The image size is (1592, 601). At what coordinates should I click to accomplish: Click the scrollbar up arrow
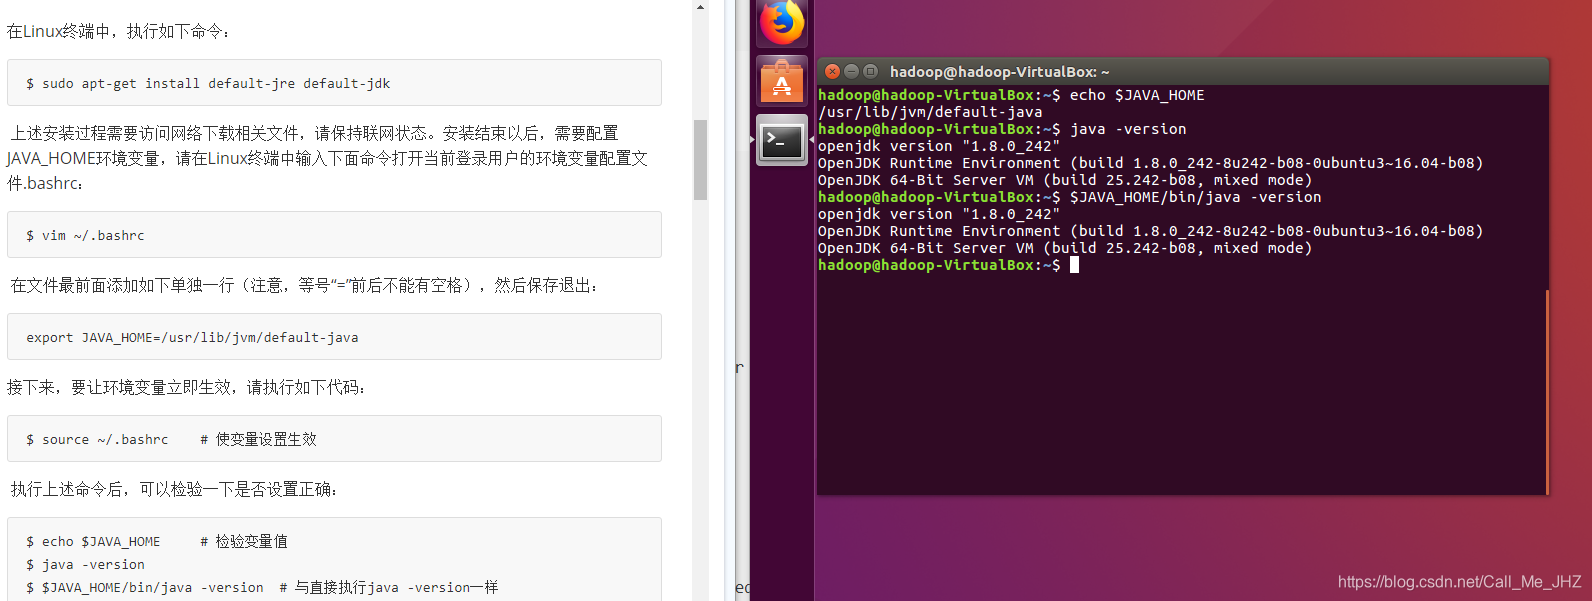click(700, 7)
